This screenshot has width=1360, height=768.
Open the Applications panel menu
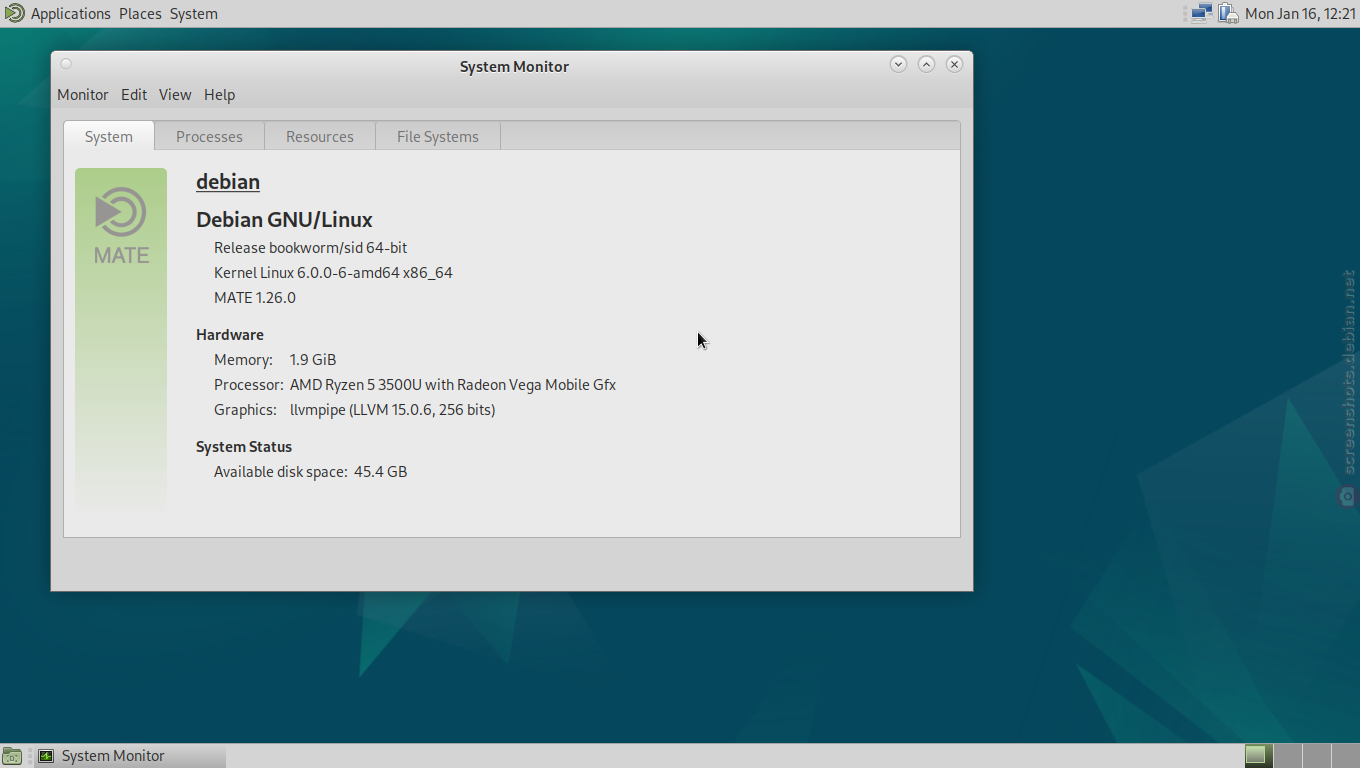click(x=70, y=14)
